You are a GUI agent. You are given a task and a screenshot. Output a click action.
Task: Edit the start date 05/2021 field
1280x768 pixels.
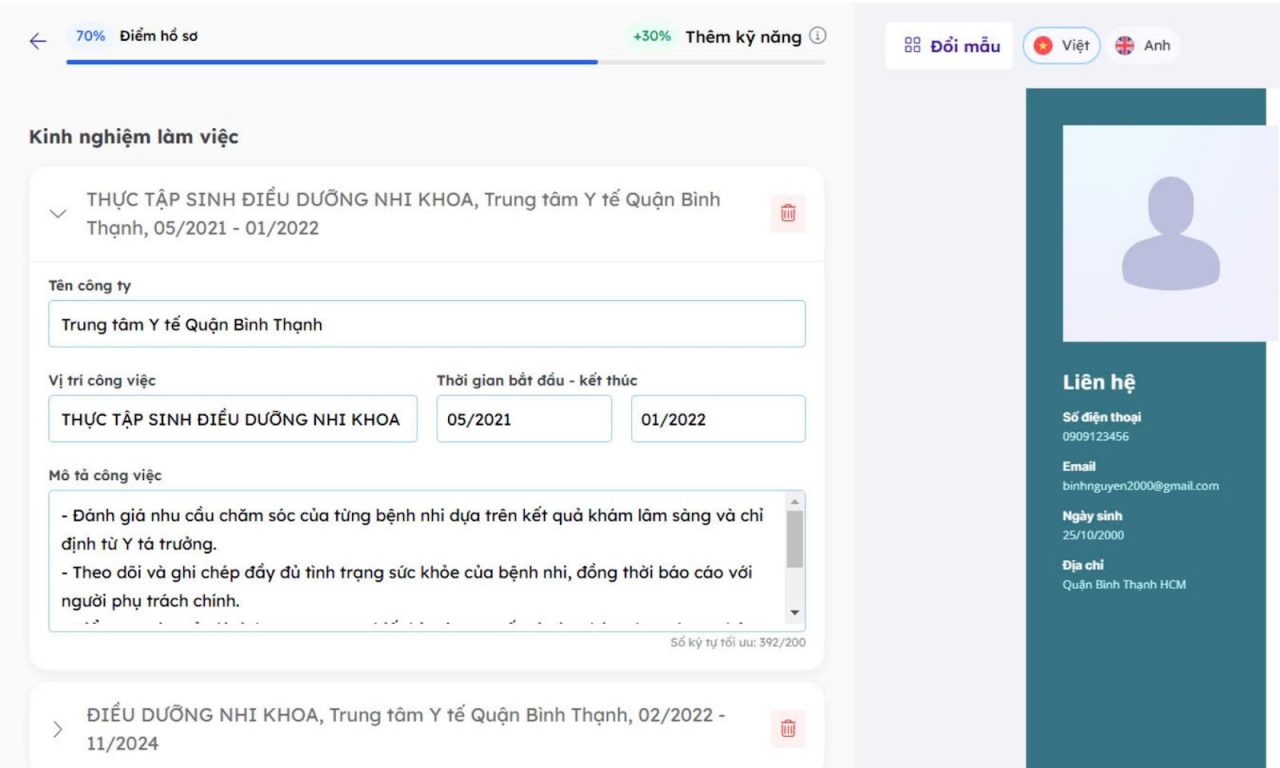[x=524, y=419]
